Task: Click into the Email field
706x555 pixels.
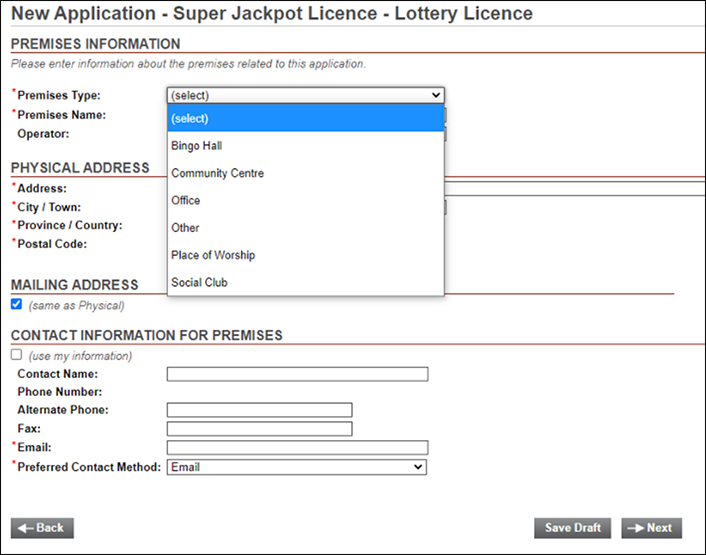Action: [x=297, y=447]
